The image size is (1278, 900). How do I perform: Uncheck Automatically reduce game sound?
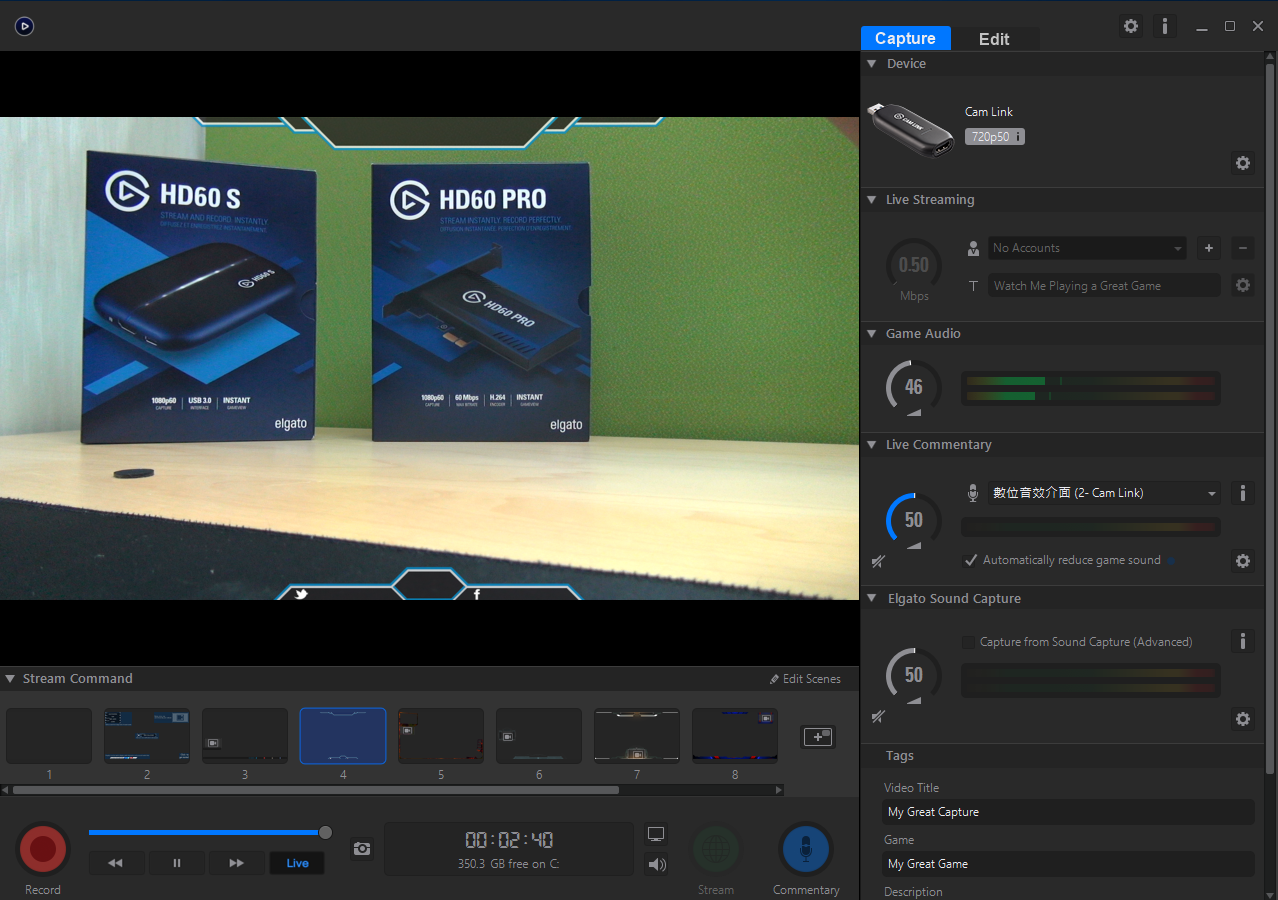click(970, 560)
